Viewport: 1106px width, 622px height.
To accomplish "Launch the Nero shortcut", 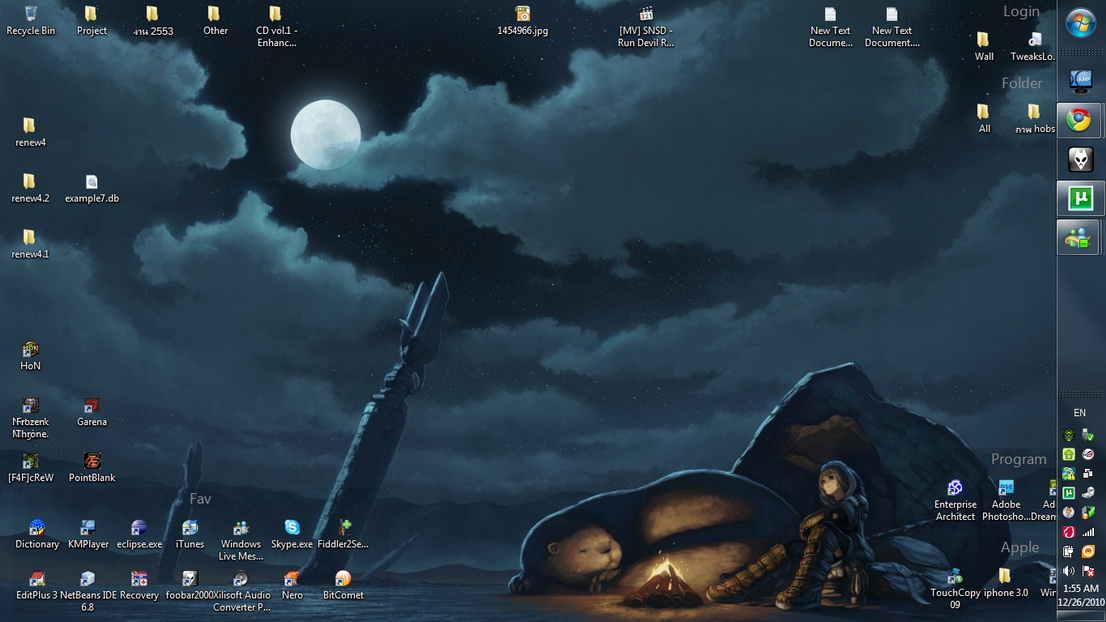I will [291, 585].
